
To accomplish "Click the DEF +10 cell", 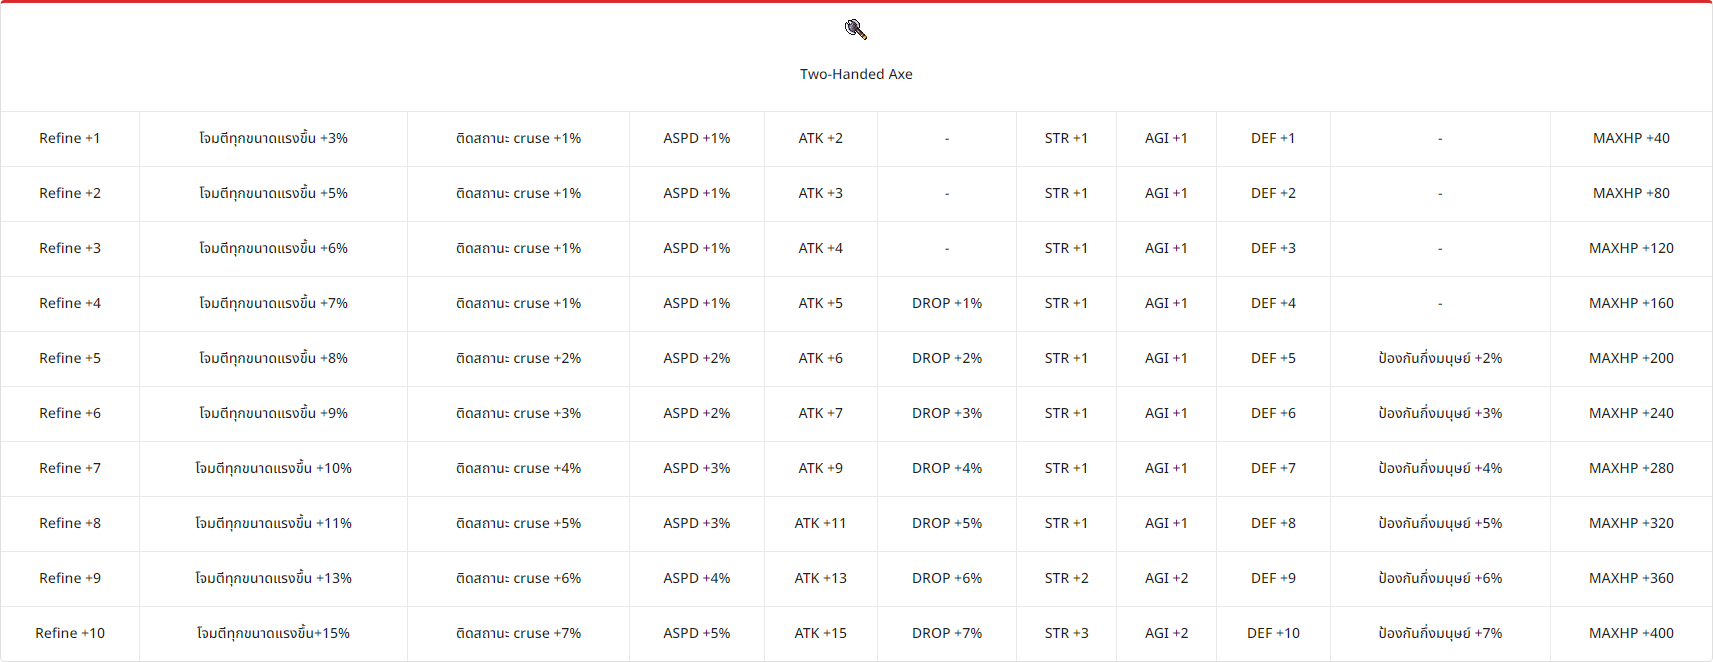I will 1273,633.
